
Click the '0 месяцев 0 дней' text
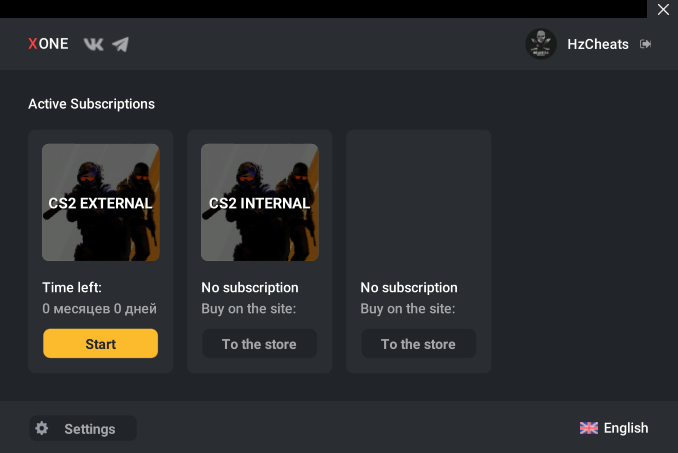click(99, 309)
